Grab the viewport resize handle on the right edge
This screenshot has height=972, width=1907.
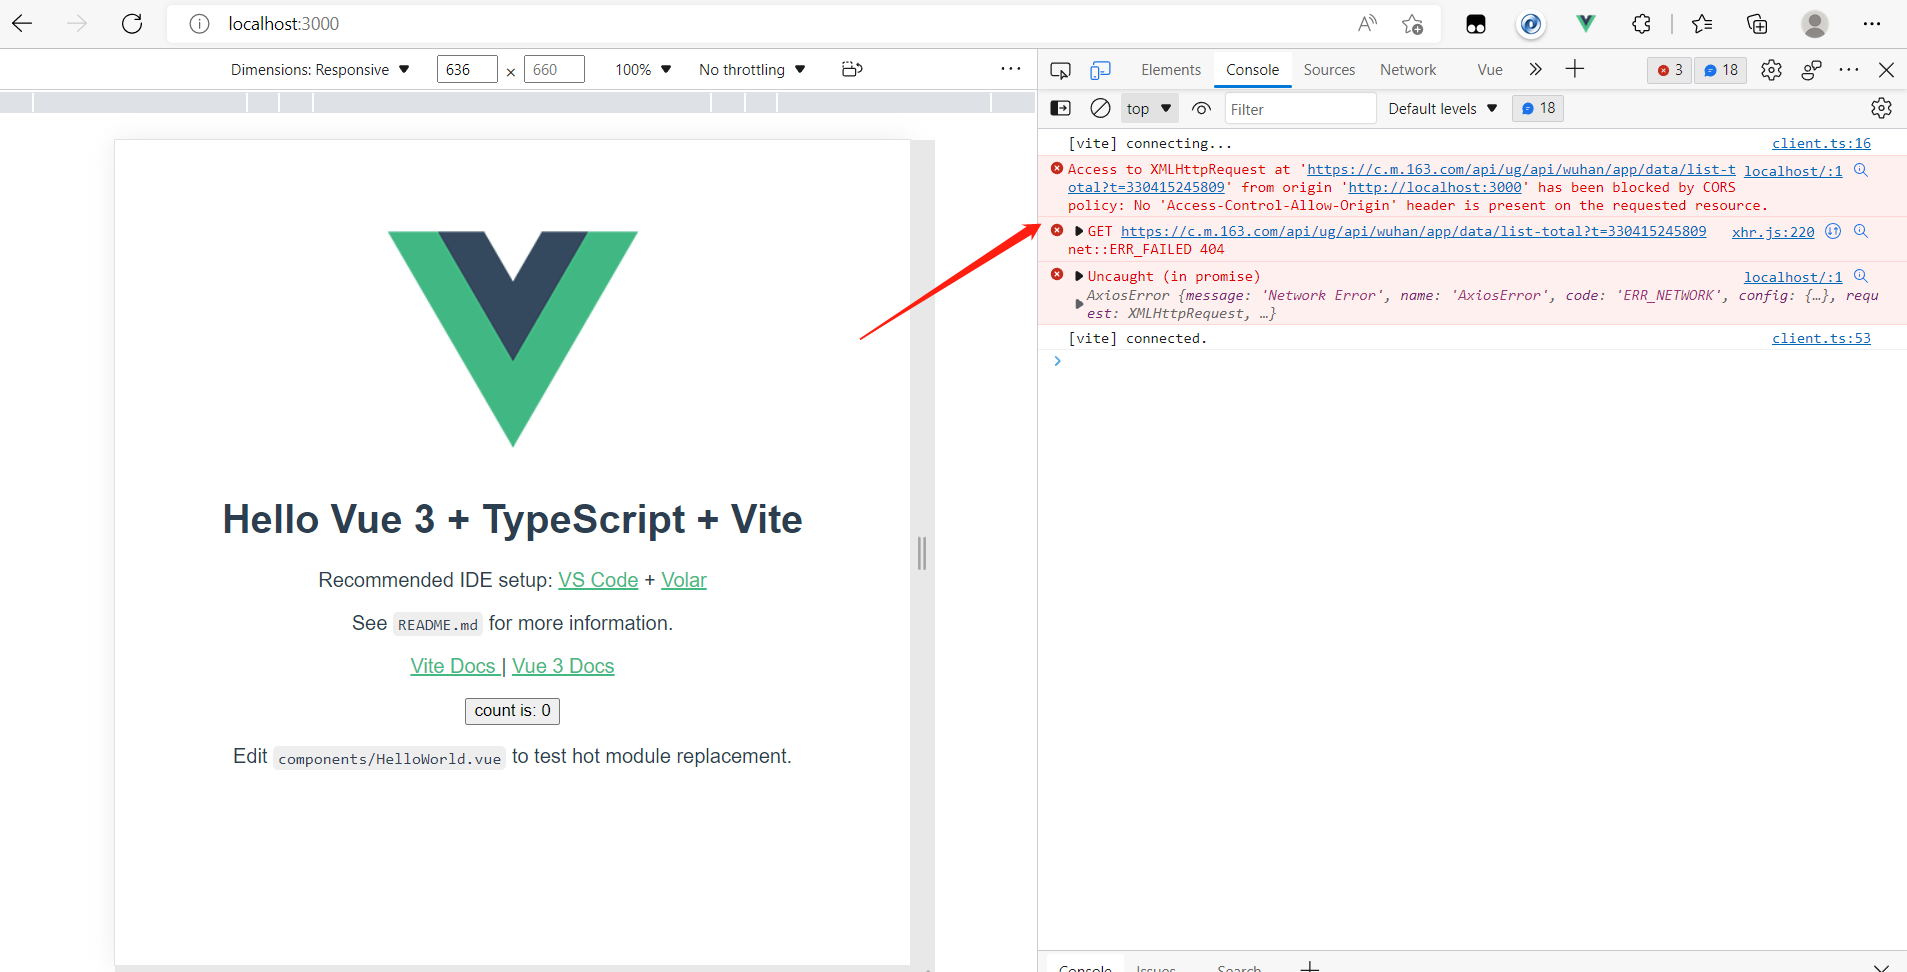coord(922,553)
